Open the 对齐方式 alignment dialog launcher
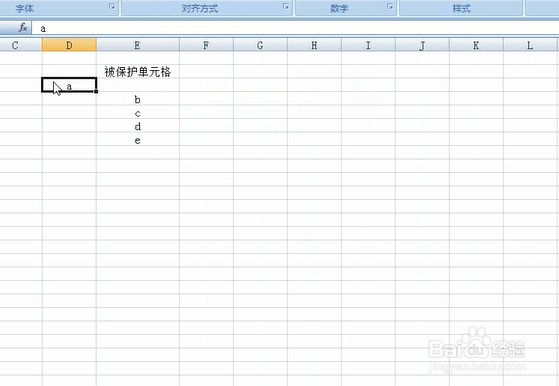The image size is (559, 386). [286, 6]
